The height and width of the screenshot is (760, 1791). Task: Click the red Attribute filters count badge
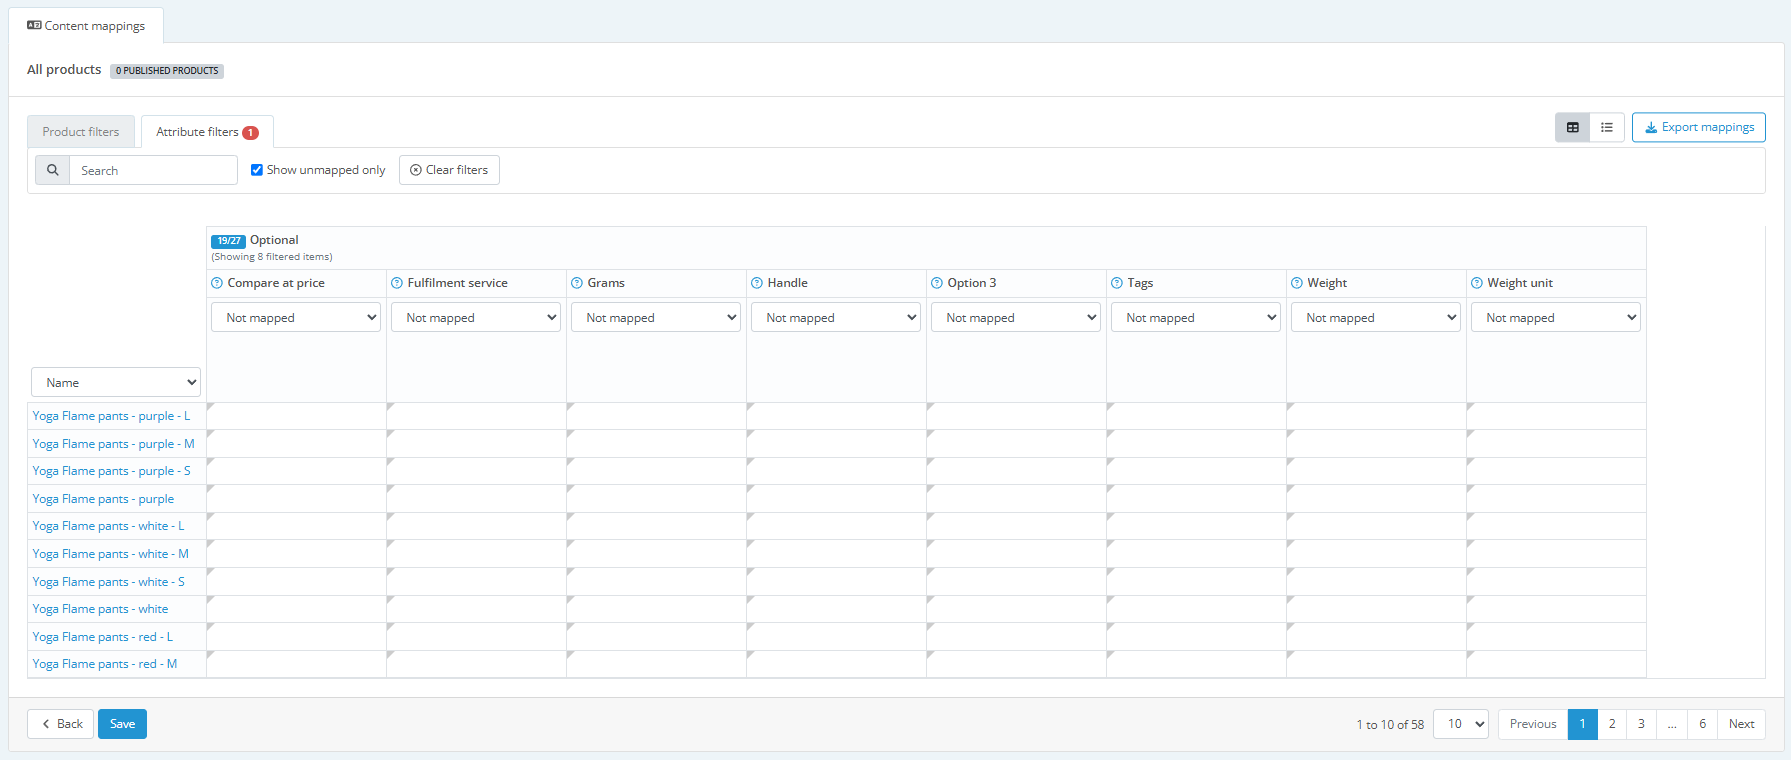pos(250,133)
